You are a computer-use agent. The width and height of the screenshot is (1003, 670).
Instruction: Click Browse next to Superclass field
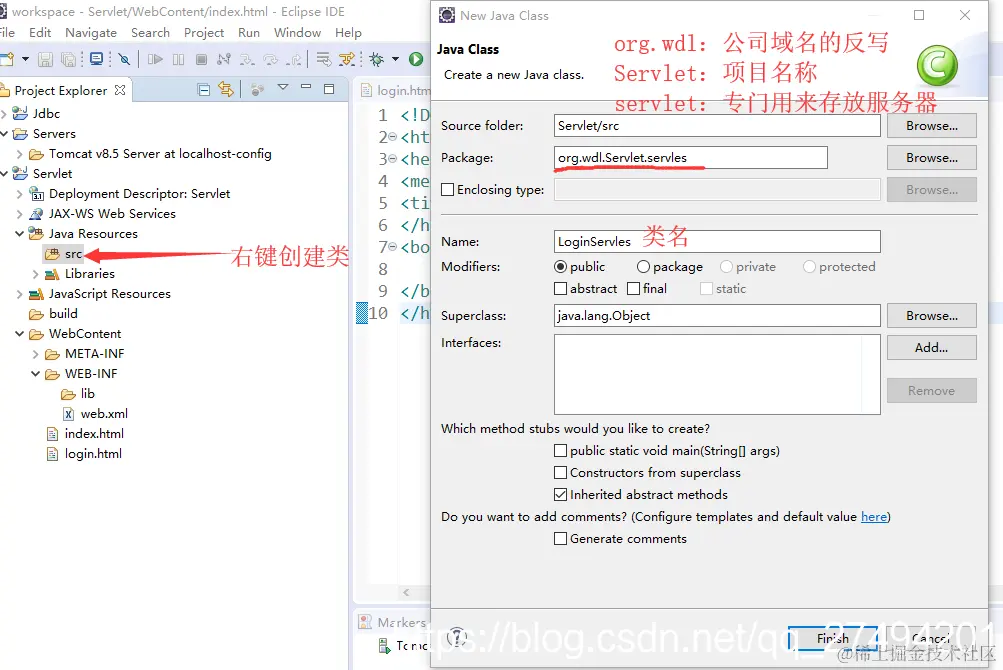point(931,315)
